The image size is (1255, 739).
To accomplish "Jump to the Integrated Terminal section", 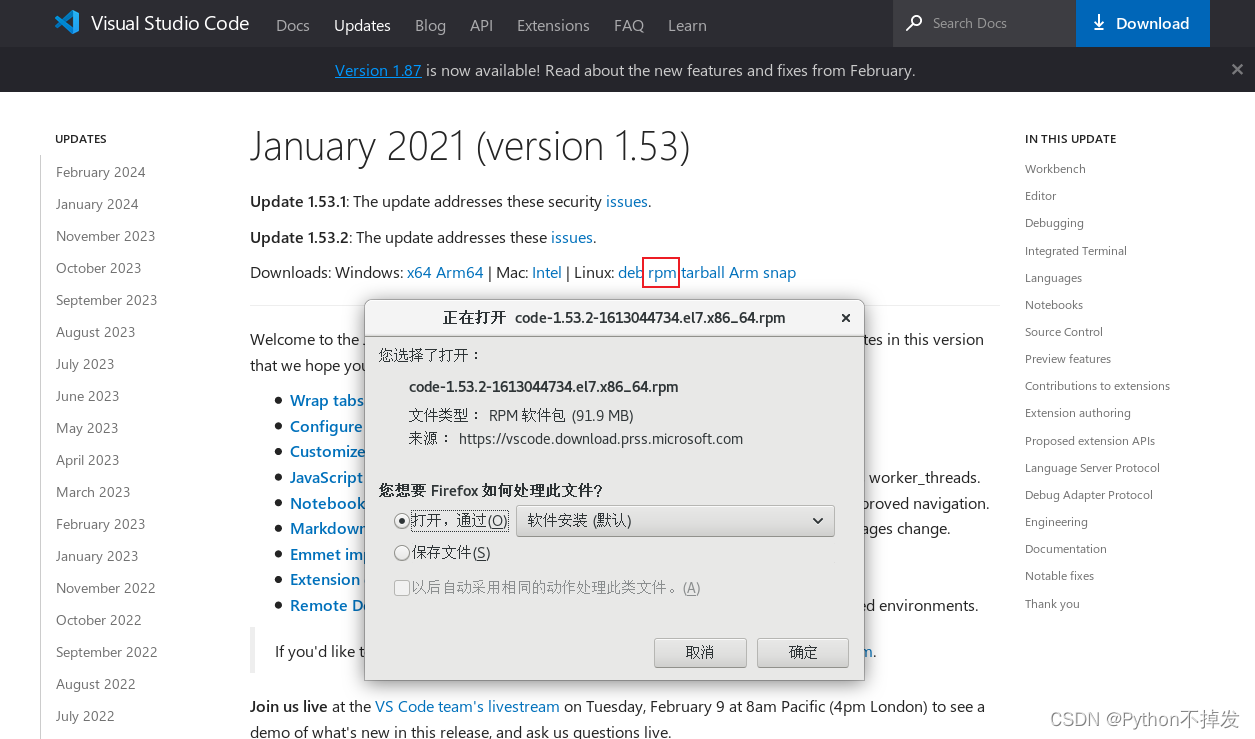I will click(x=1076, y=251).
